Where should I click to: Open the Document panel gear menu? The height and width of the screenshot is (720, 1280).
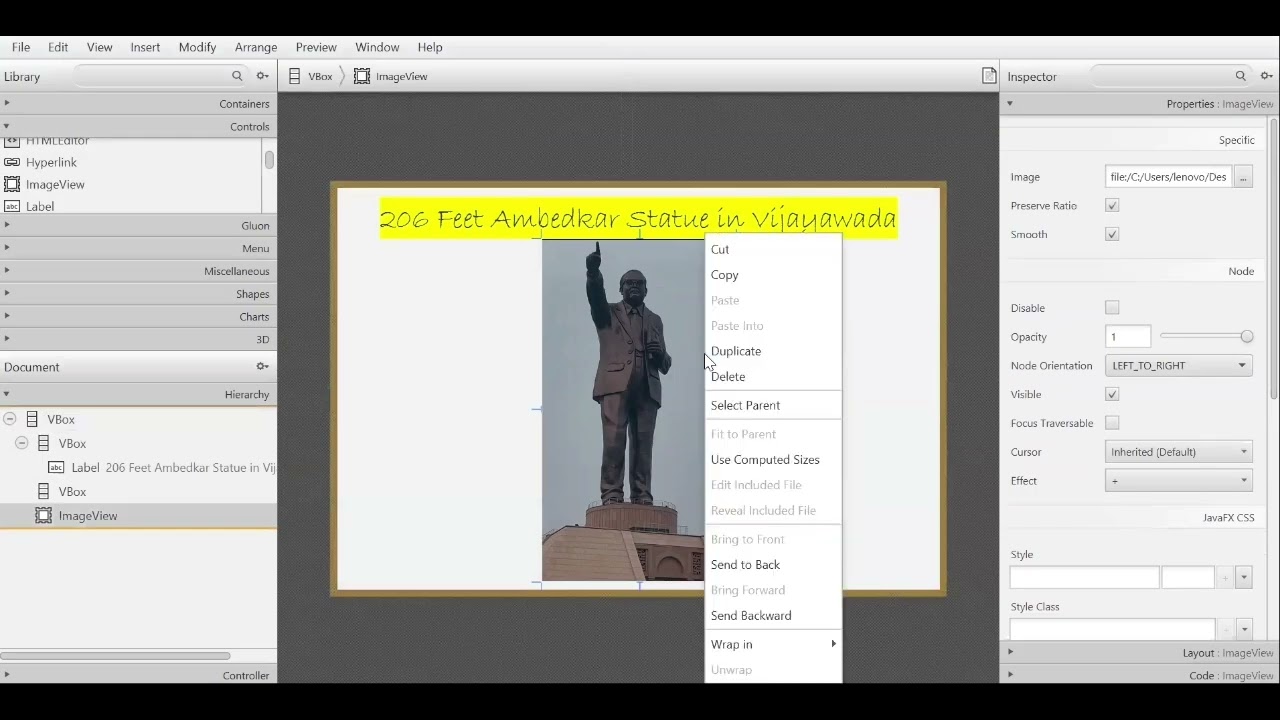[x=262, y=367]
